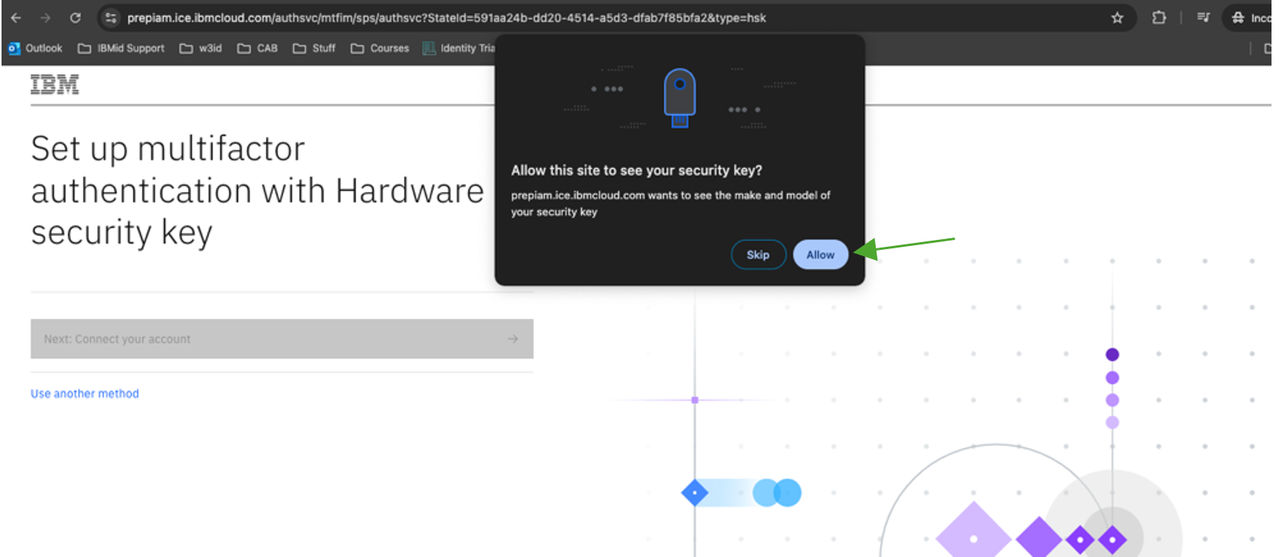Bookmark this page with the star icon
The height and width of the screenshot is (557, 1280).
click(1117, 18)
